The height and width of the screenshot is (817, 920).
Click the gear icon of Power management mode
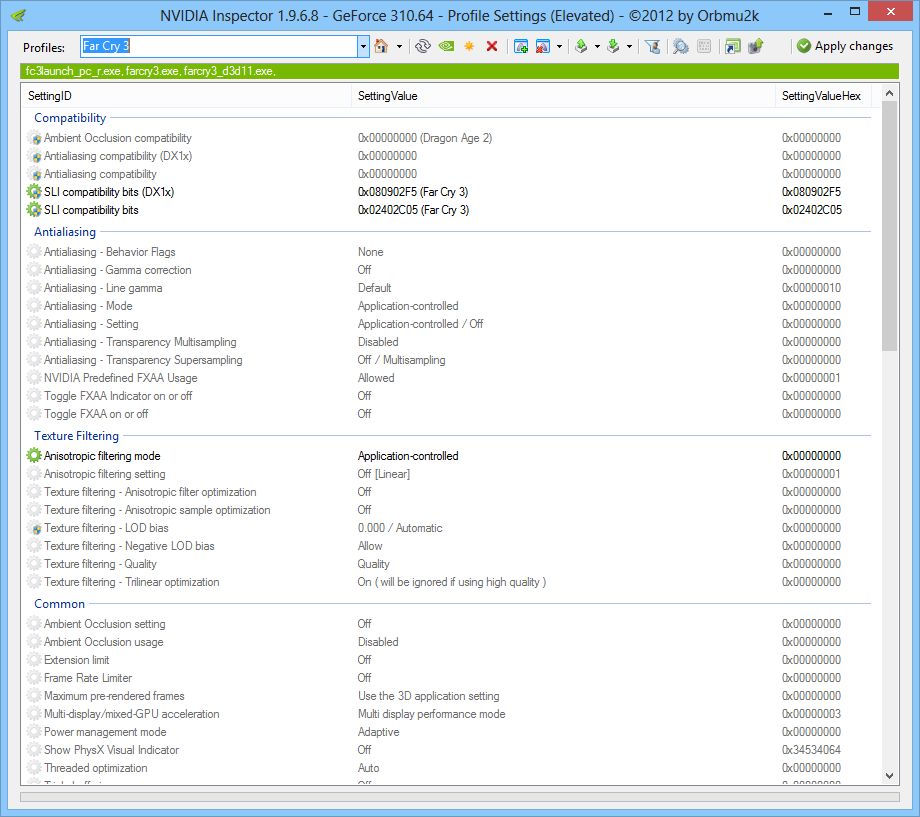[34, 732]
